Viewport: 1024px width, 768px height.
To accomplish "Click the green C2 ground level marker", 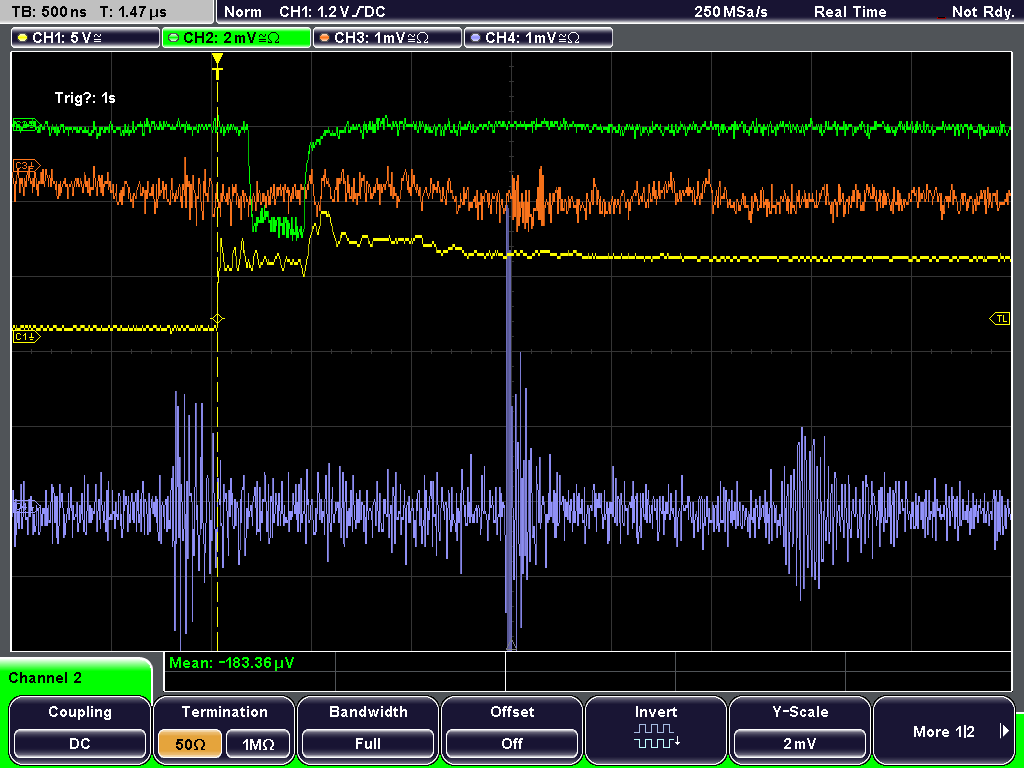I will pos(27,124).
